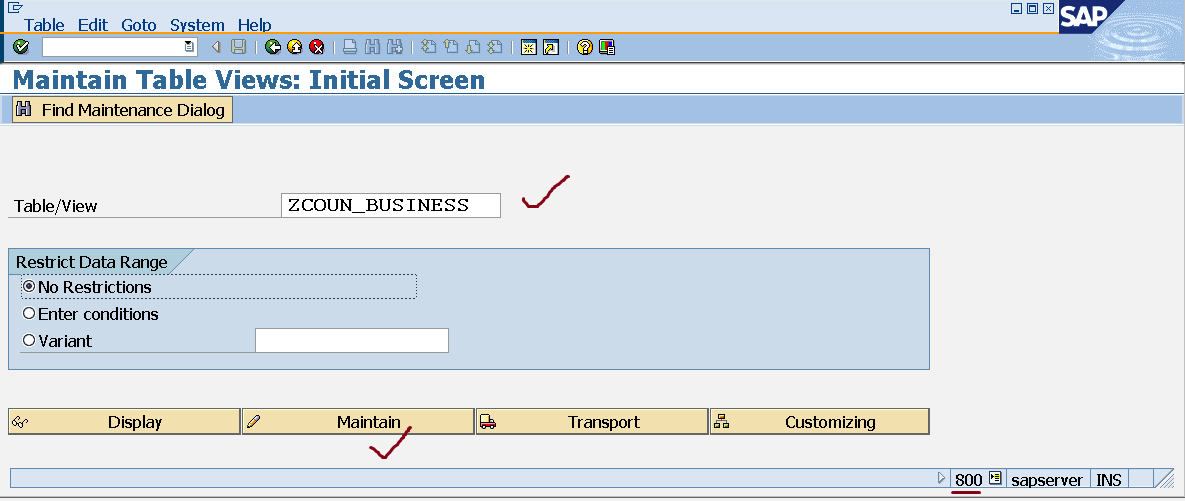Click the Variant input field
Screen dimensions: 1185x501
[352, 341]
